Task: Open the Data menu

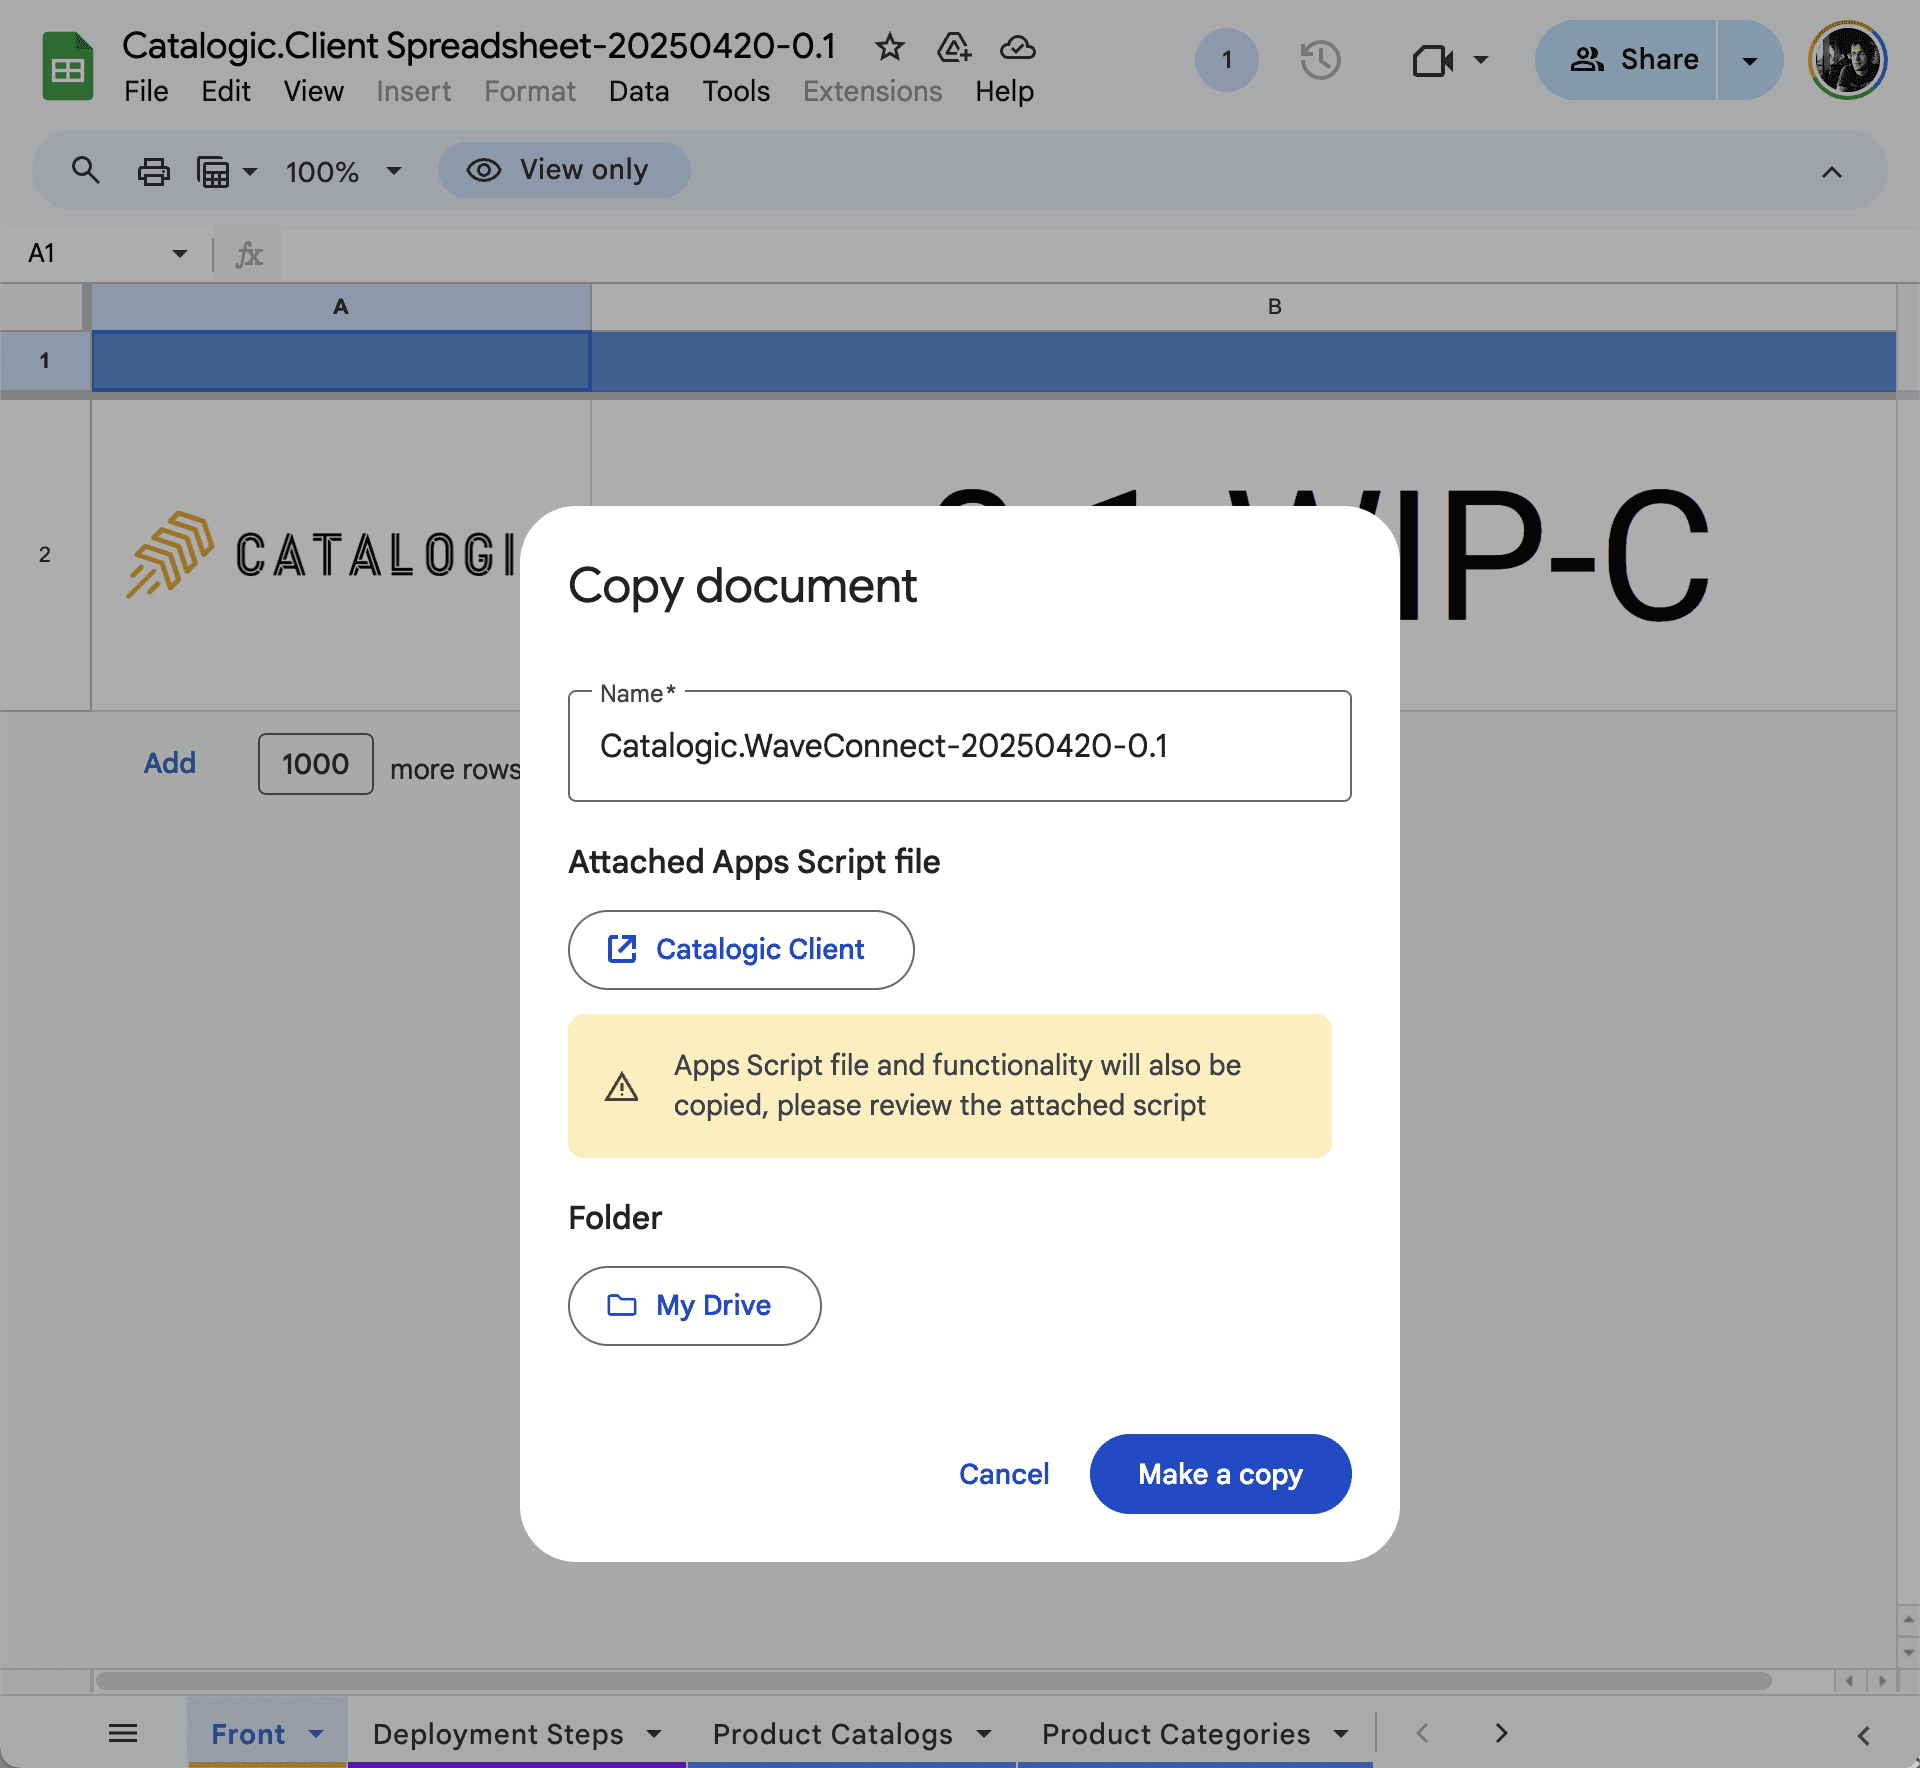Action: pos(638,91)
